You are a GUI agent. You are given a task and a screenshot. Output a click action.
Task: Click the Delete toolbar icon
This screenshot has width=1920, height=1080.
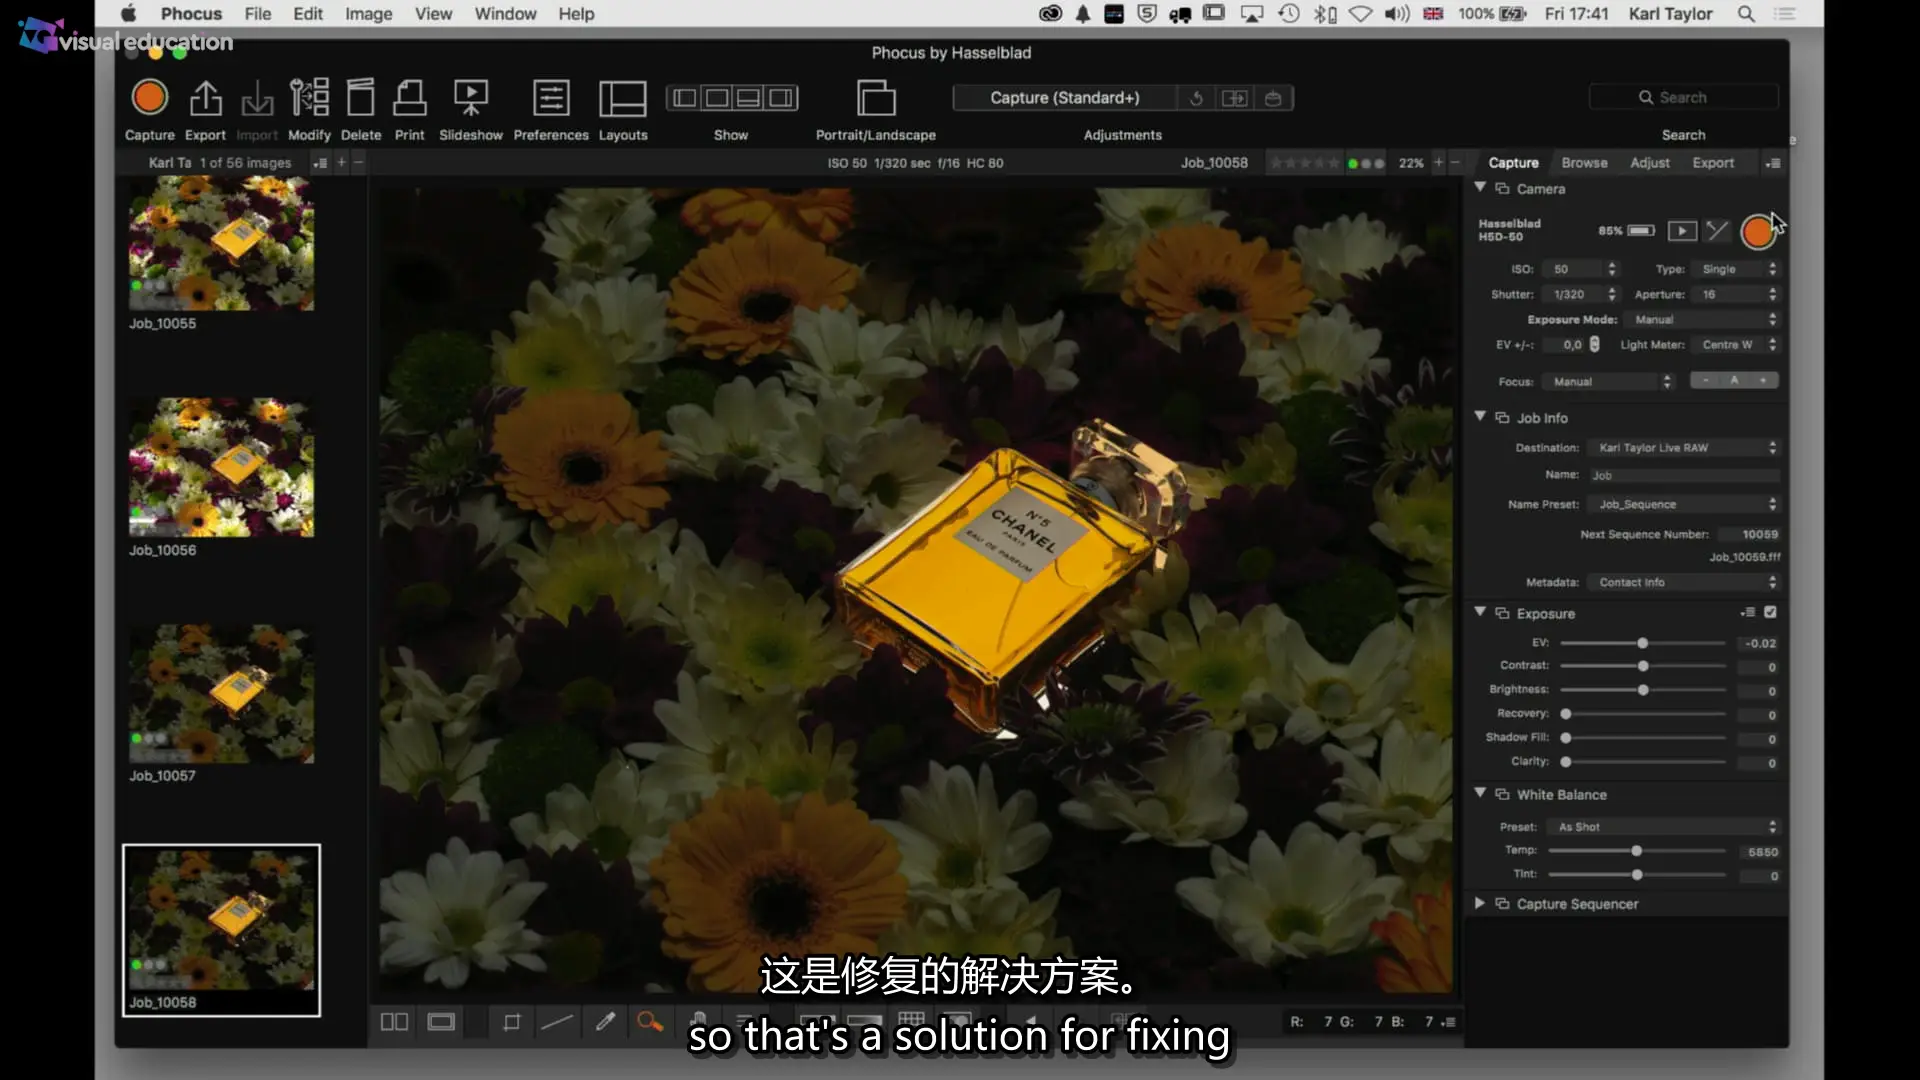360,98
